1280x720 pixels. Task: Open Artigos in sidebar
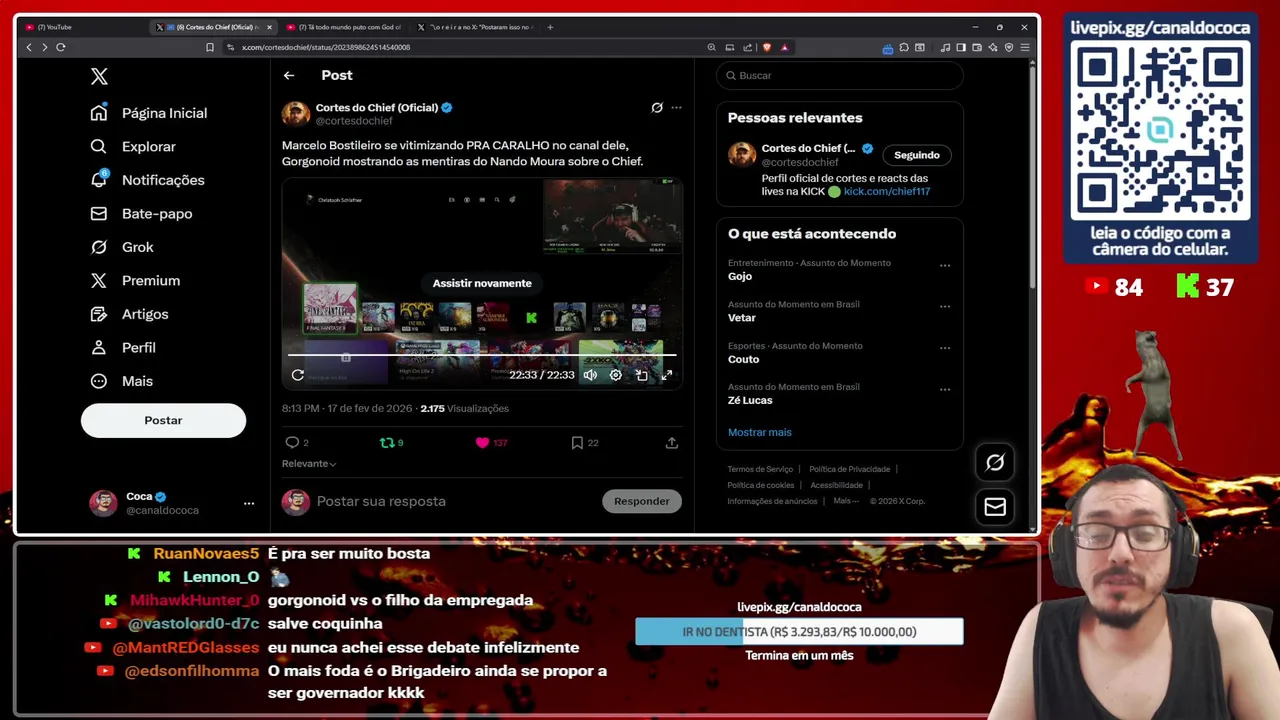click(x=129, y=314)
